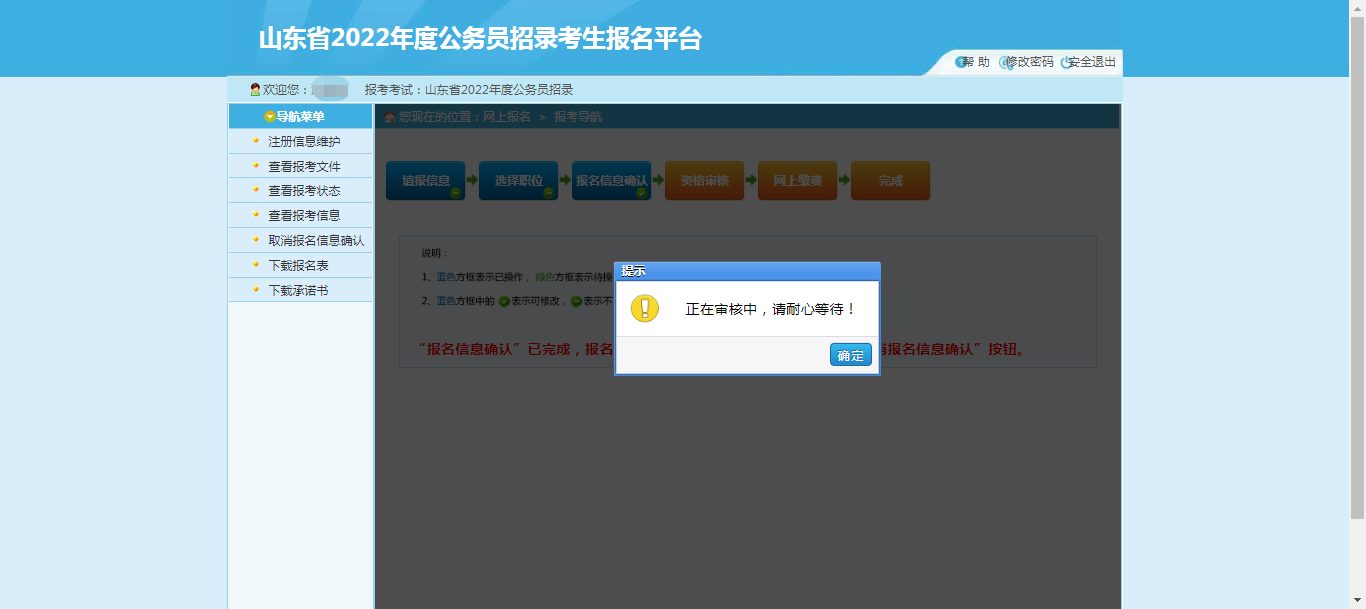Click the minus badge on the 填报信息 step
1366x609 pixels.
pyautogui.click(x=456, y=191)
